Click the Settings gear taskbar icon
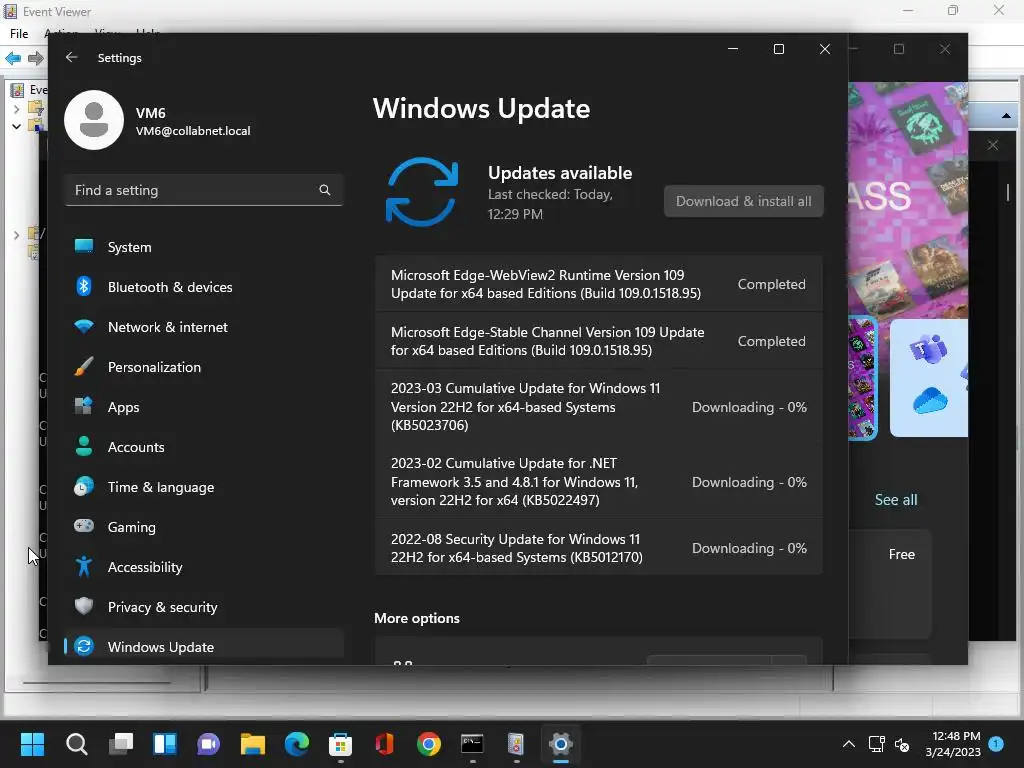 point(561,744)
